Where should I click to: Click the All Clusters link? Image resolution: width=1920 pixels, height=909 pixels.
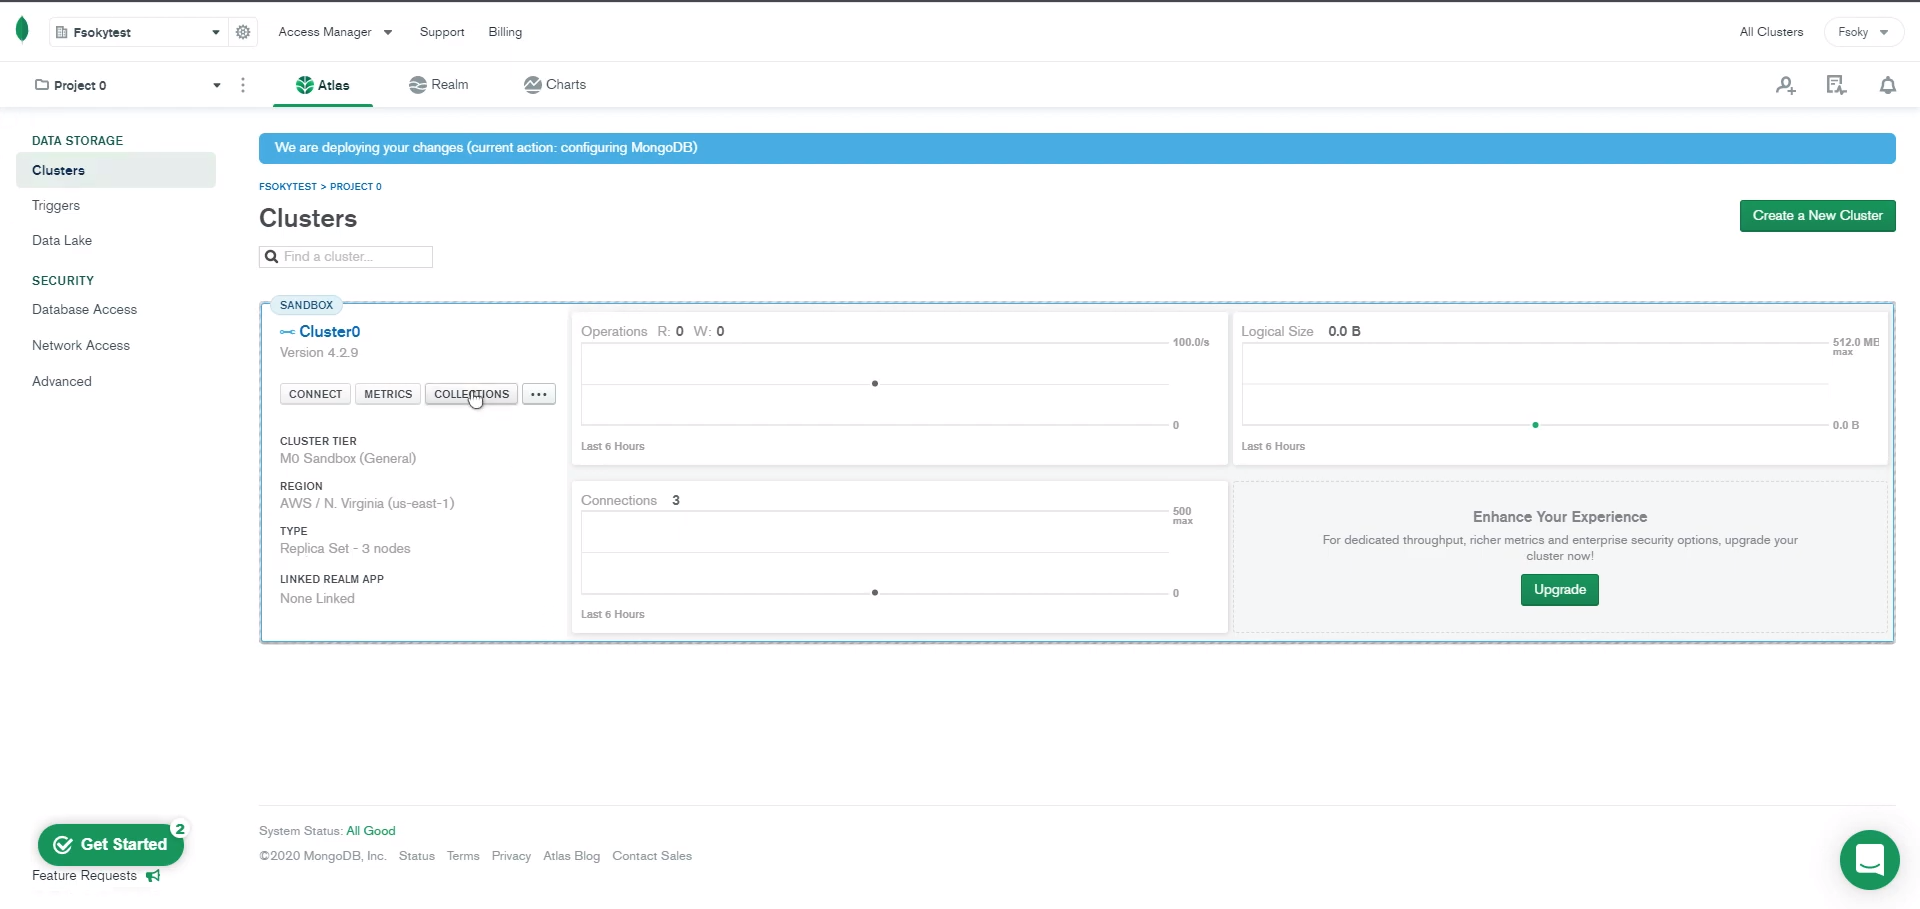point(1771,32)
